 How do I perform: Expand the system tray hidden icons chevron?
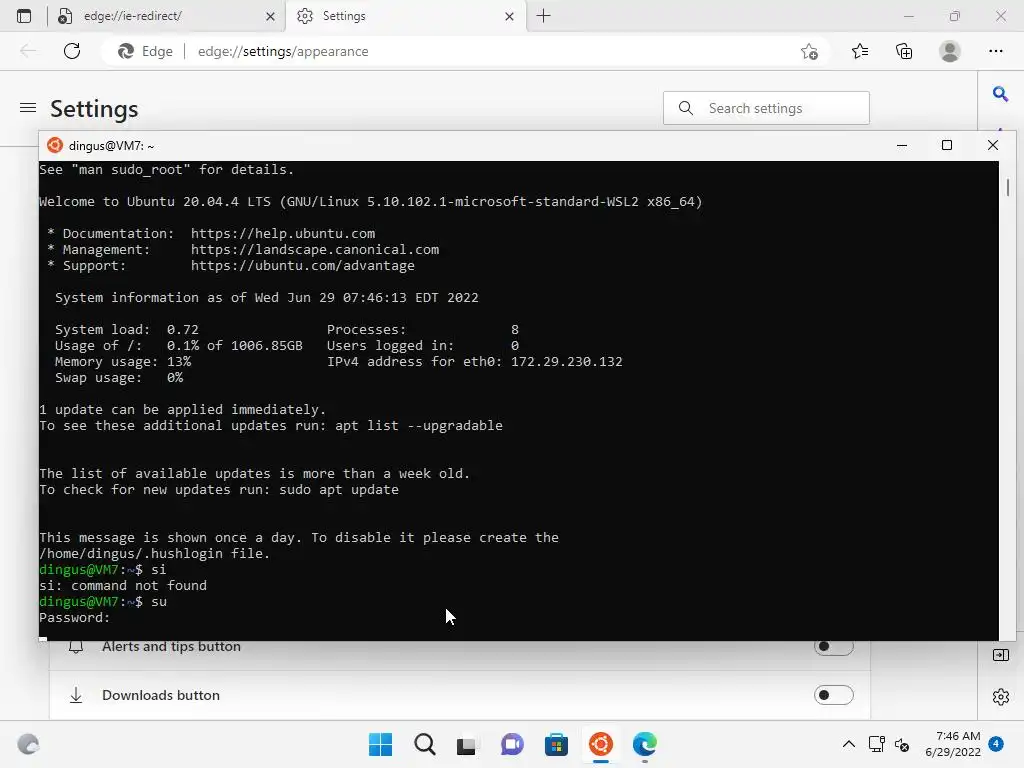click(x=848, y=744)
